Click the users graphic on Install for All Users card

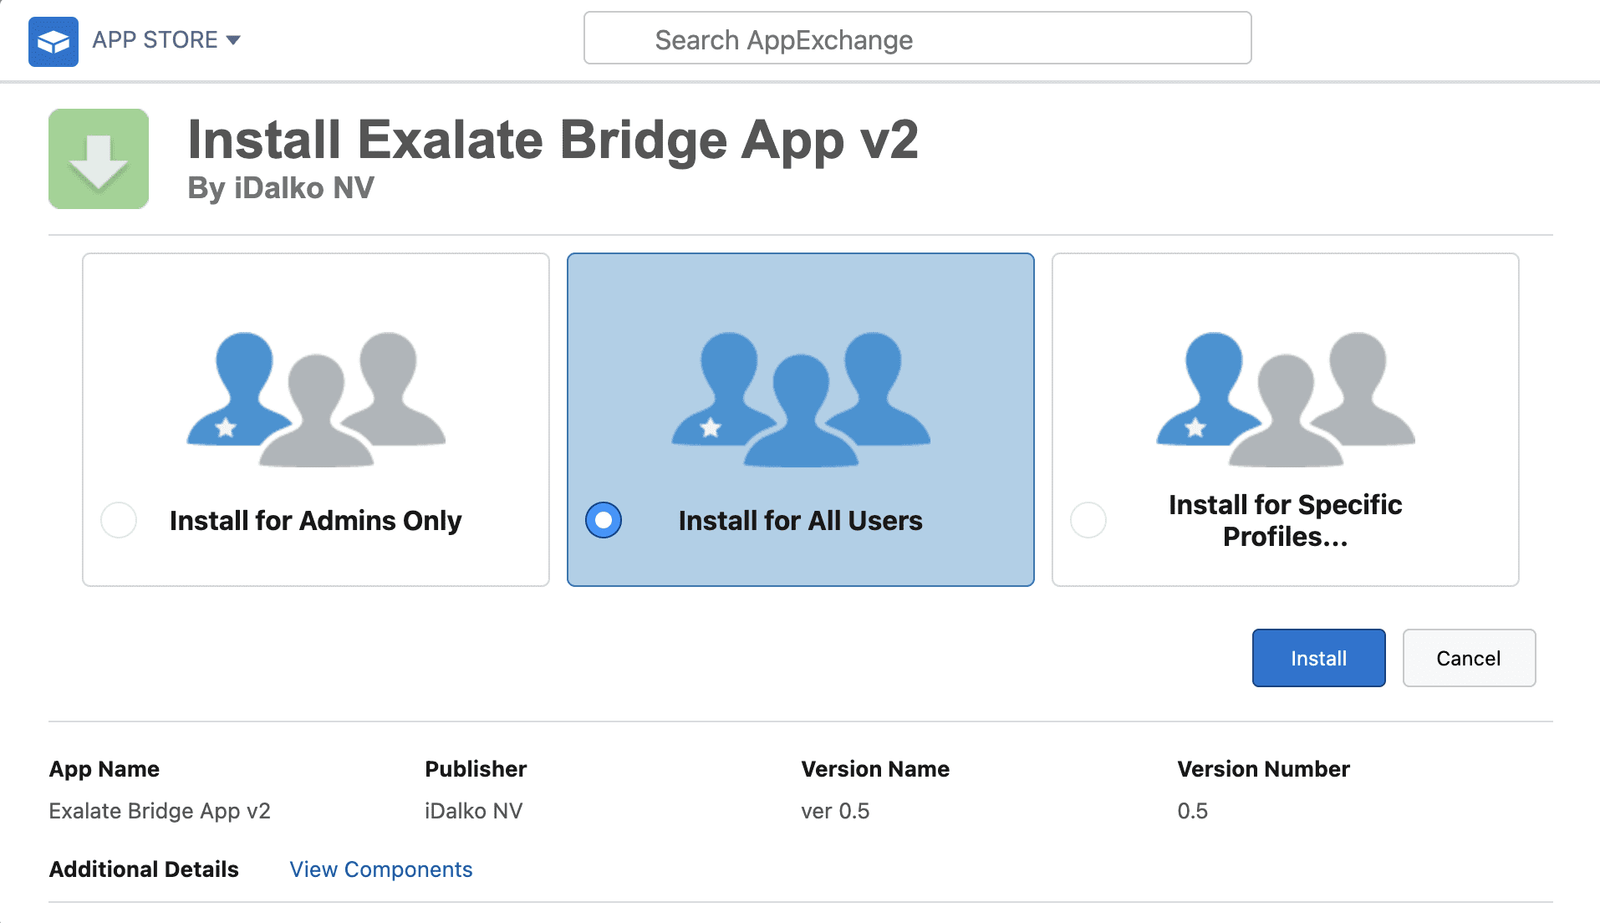point(800,400)
